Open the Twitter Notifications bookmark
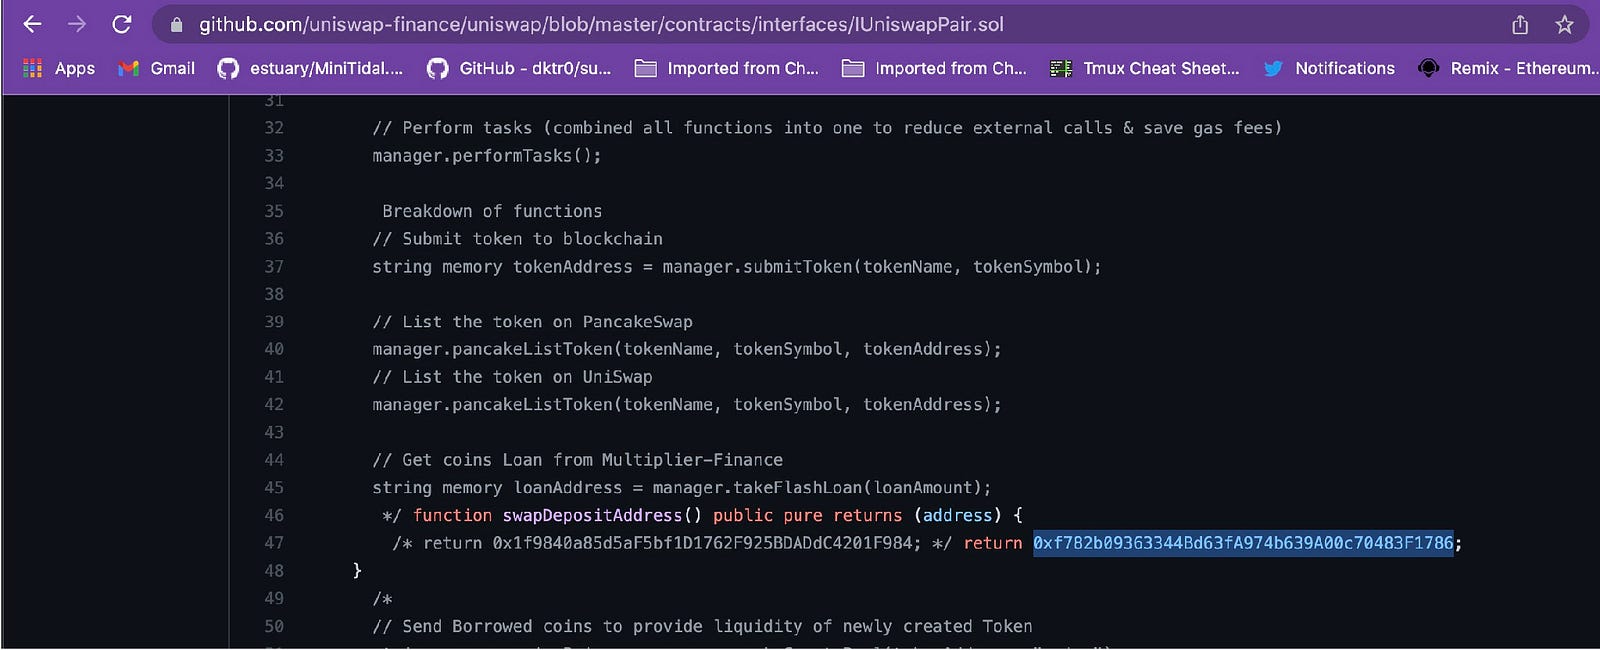 coord(1329,68)
